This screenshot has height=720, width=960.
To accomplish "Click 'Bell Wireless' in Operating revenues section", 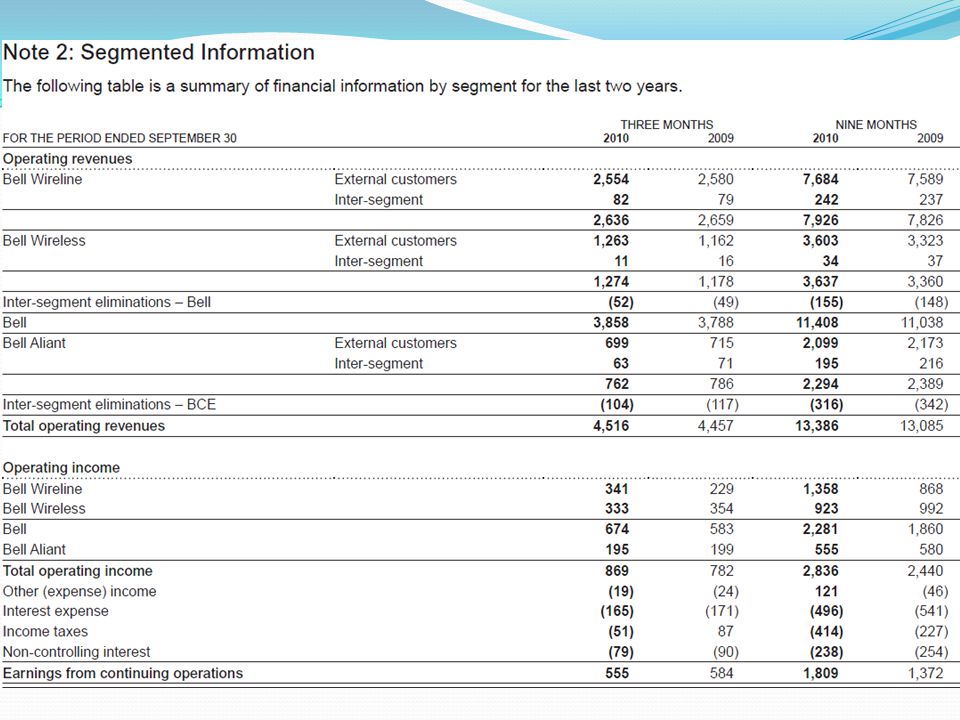I will [44, 241].
